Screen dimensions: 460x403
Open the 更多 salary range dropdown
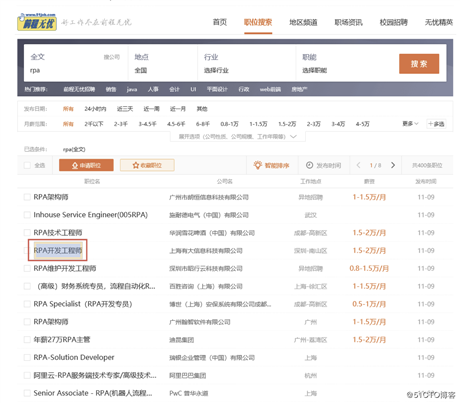(x=410, y=124)
